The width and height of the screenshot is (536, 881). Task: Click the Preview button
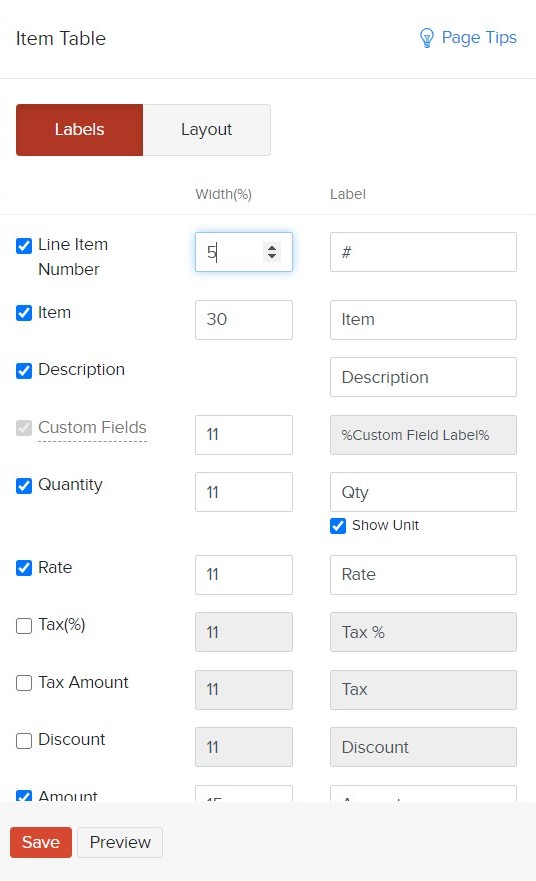click(x=120, y=842)
